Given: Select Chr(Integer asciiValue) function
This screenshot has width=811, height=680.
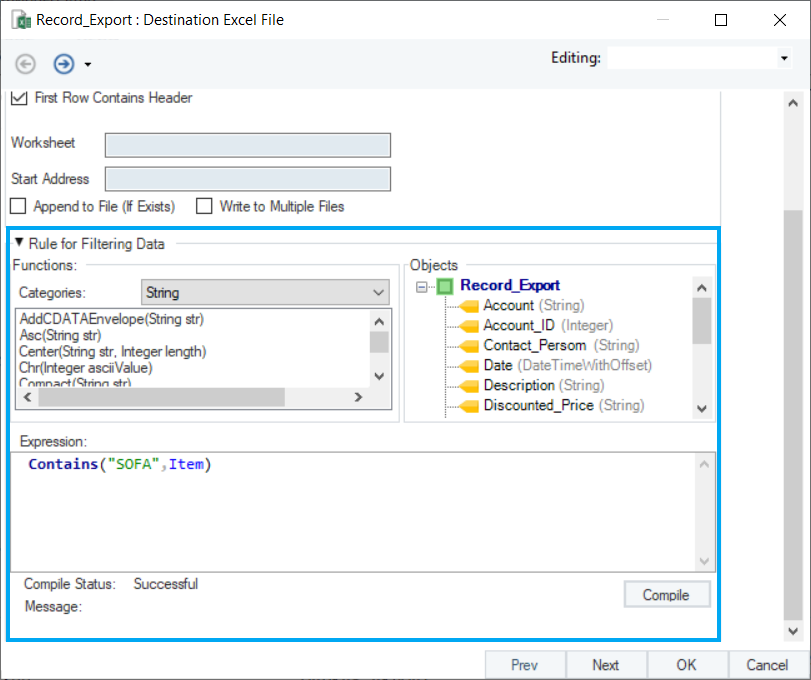Looking at the screenshot, I should point(86,368).
